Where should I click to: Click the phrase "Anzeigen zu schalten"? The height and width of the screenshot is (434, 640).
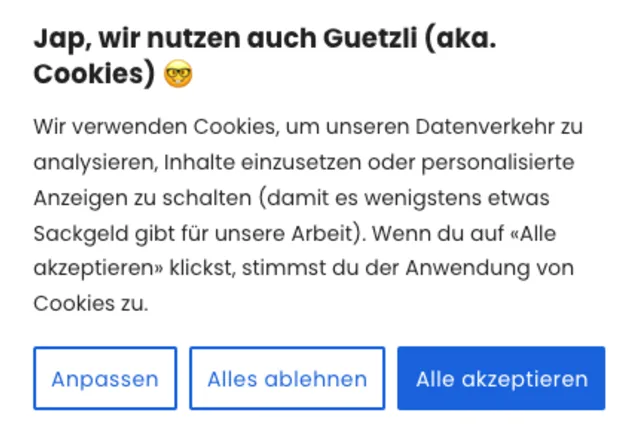coord(143,198)
